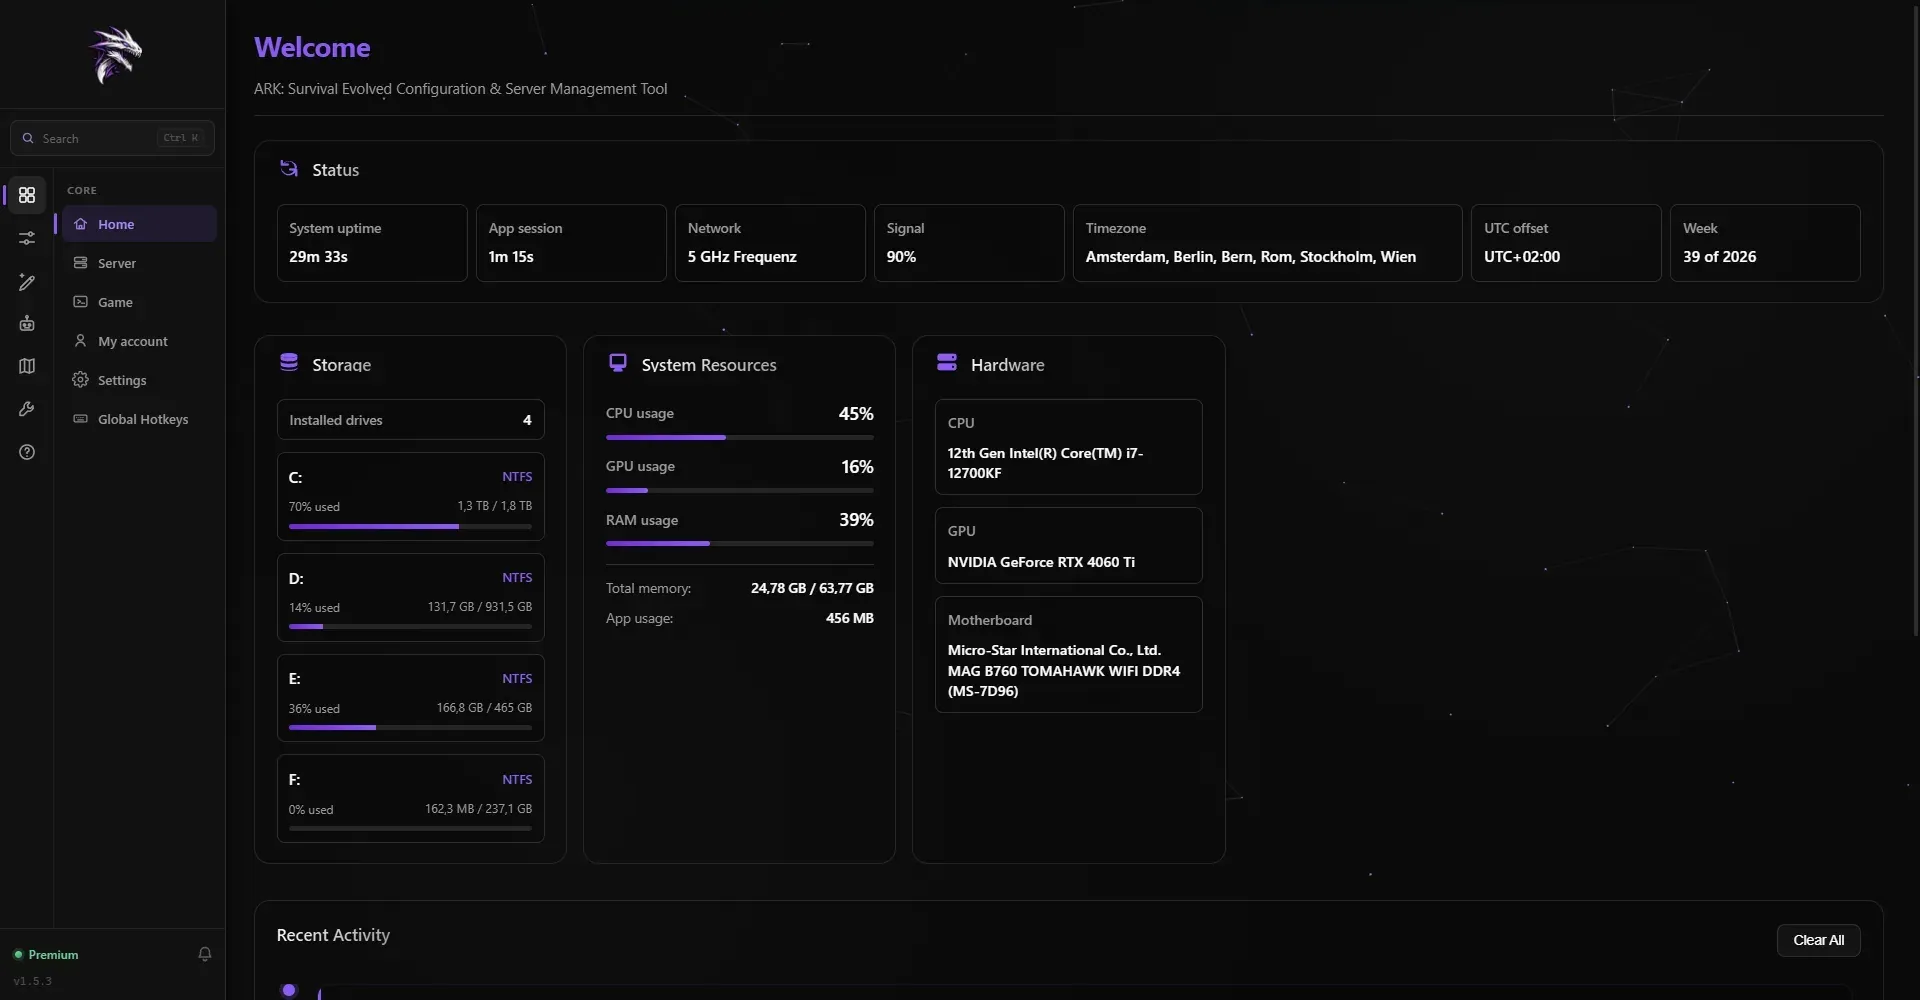Select the Signal 90% card

(x=969, y=243)
